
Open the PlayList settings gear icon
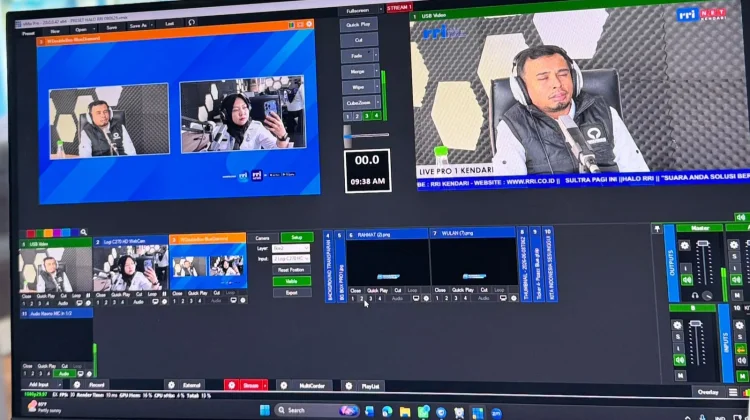click(x=349, y=386)
